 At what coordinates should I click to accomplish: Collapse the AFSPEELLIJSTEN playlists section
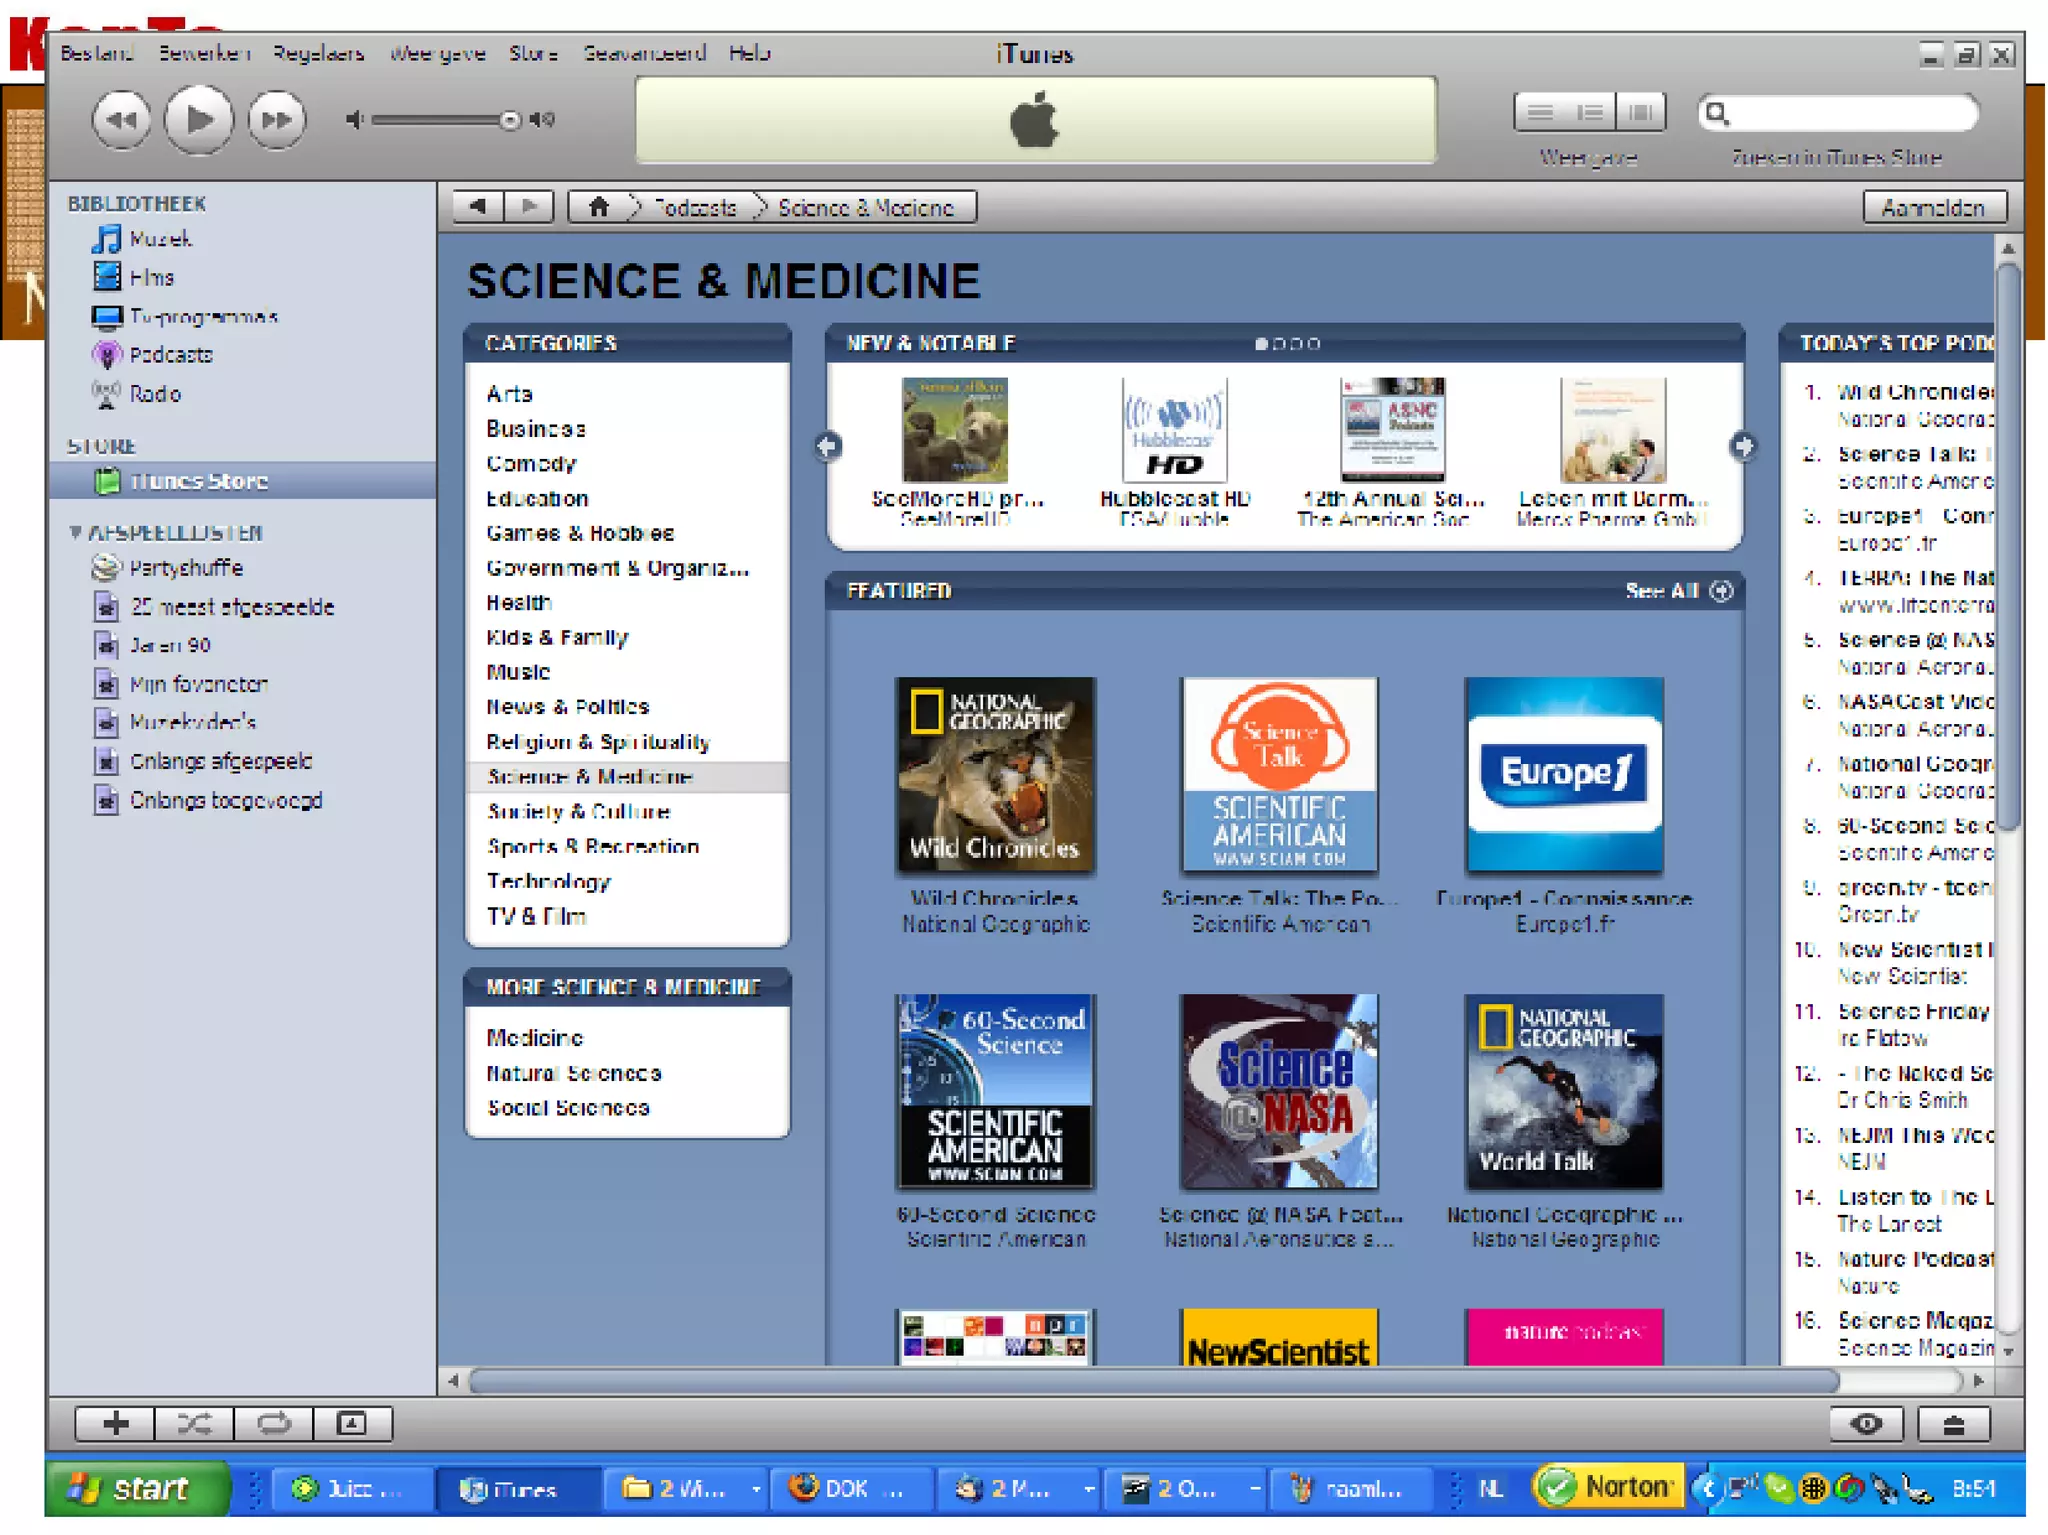[x=75, y=532]
